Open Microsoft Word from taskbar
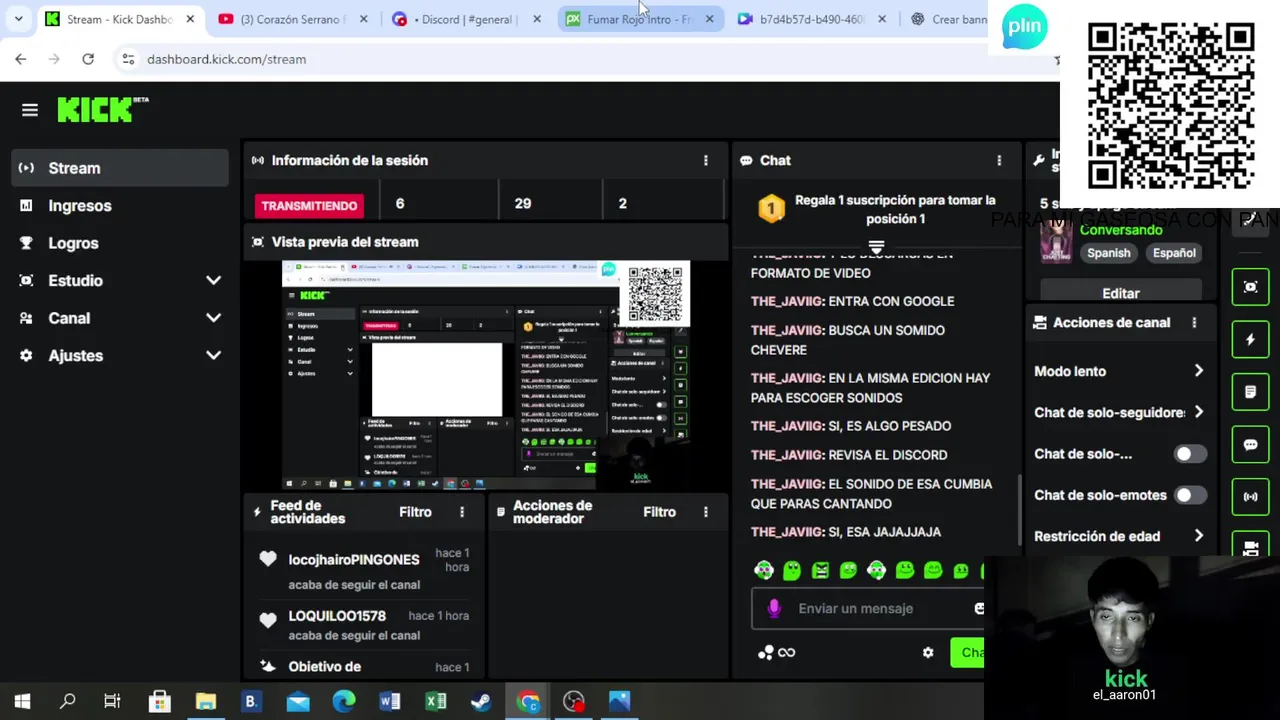The image size is (1280, 720). coord(390,702)
